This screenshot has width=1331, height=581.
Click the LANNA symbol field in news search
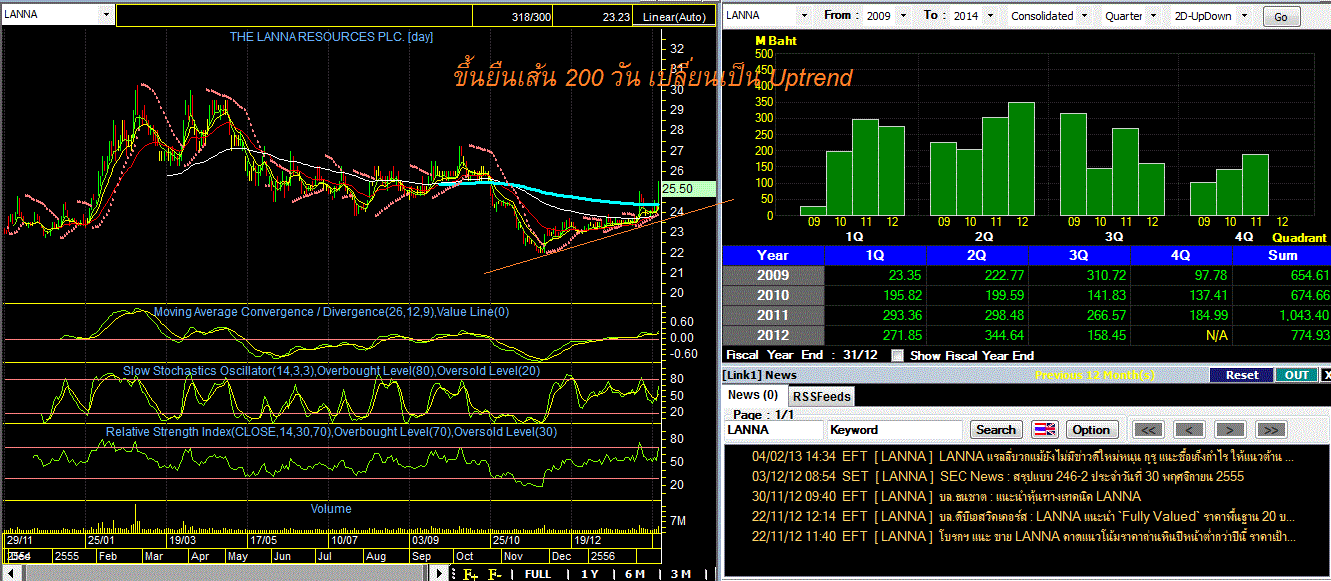(774, 430)
